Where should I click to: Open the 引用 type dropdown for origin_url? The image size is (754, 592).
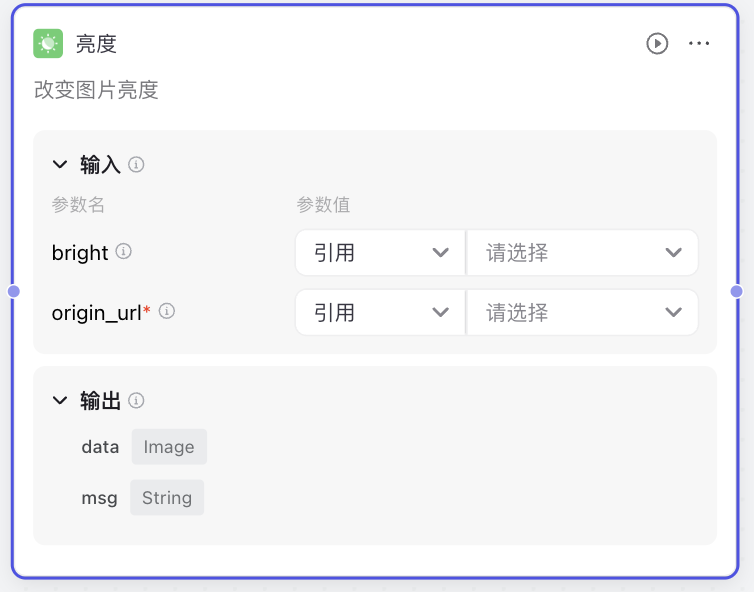click(x=380, y=313)
